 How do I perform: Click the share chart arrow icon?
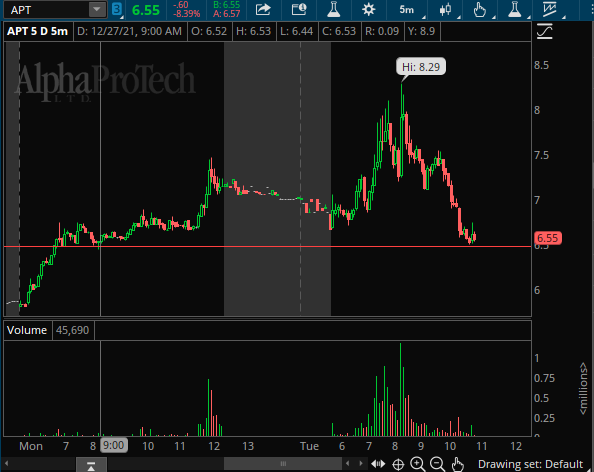pyautogui.click(x=263, y=9)
